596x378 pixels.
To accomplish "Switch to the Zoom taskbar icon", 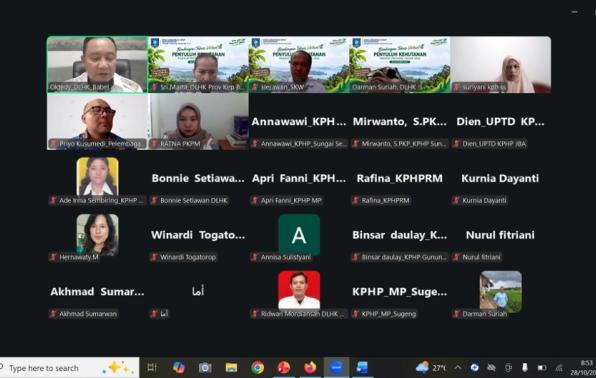I will [x=336, y=367].
